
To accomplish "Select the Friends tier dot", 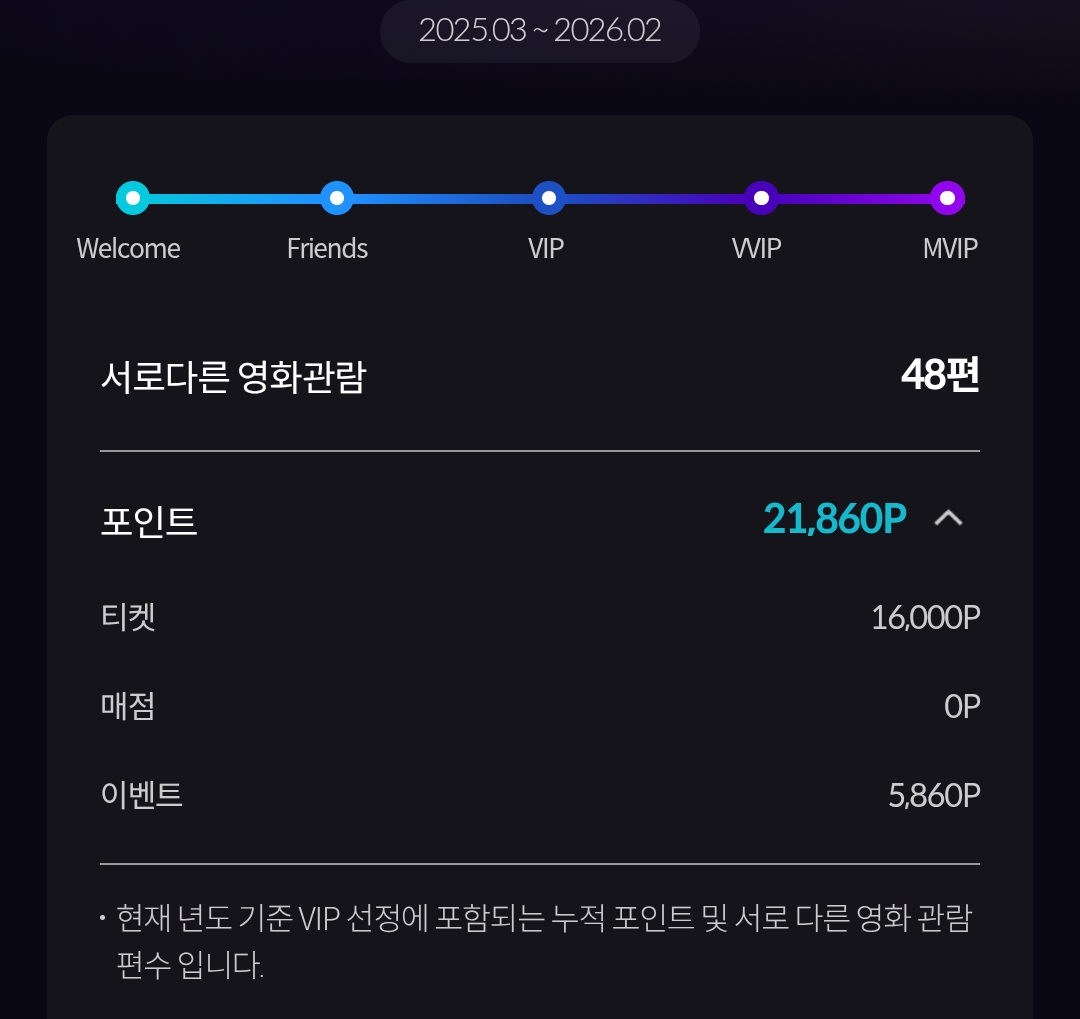I will tap(337, 198).
